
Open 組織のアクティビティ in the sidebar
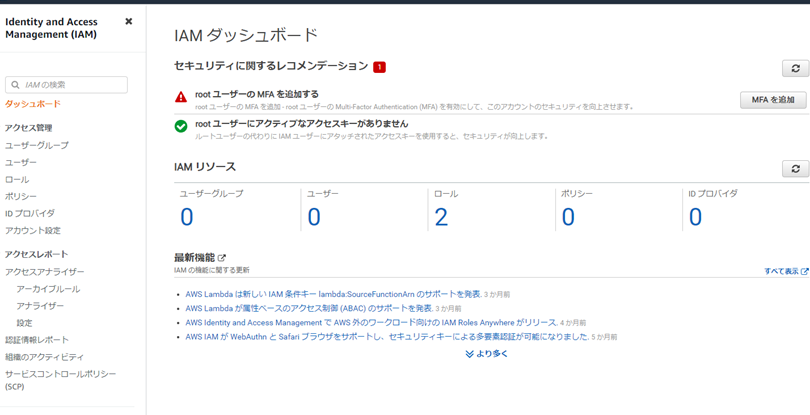point(44,357)
